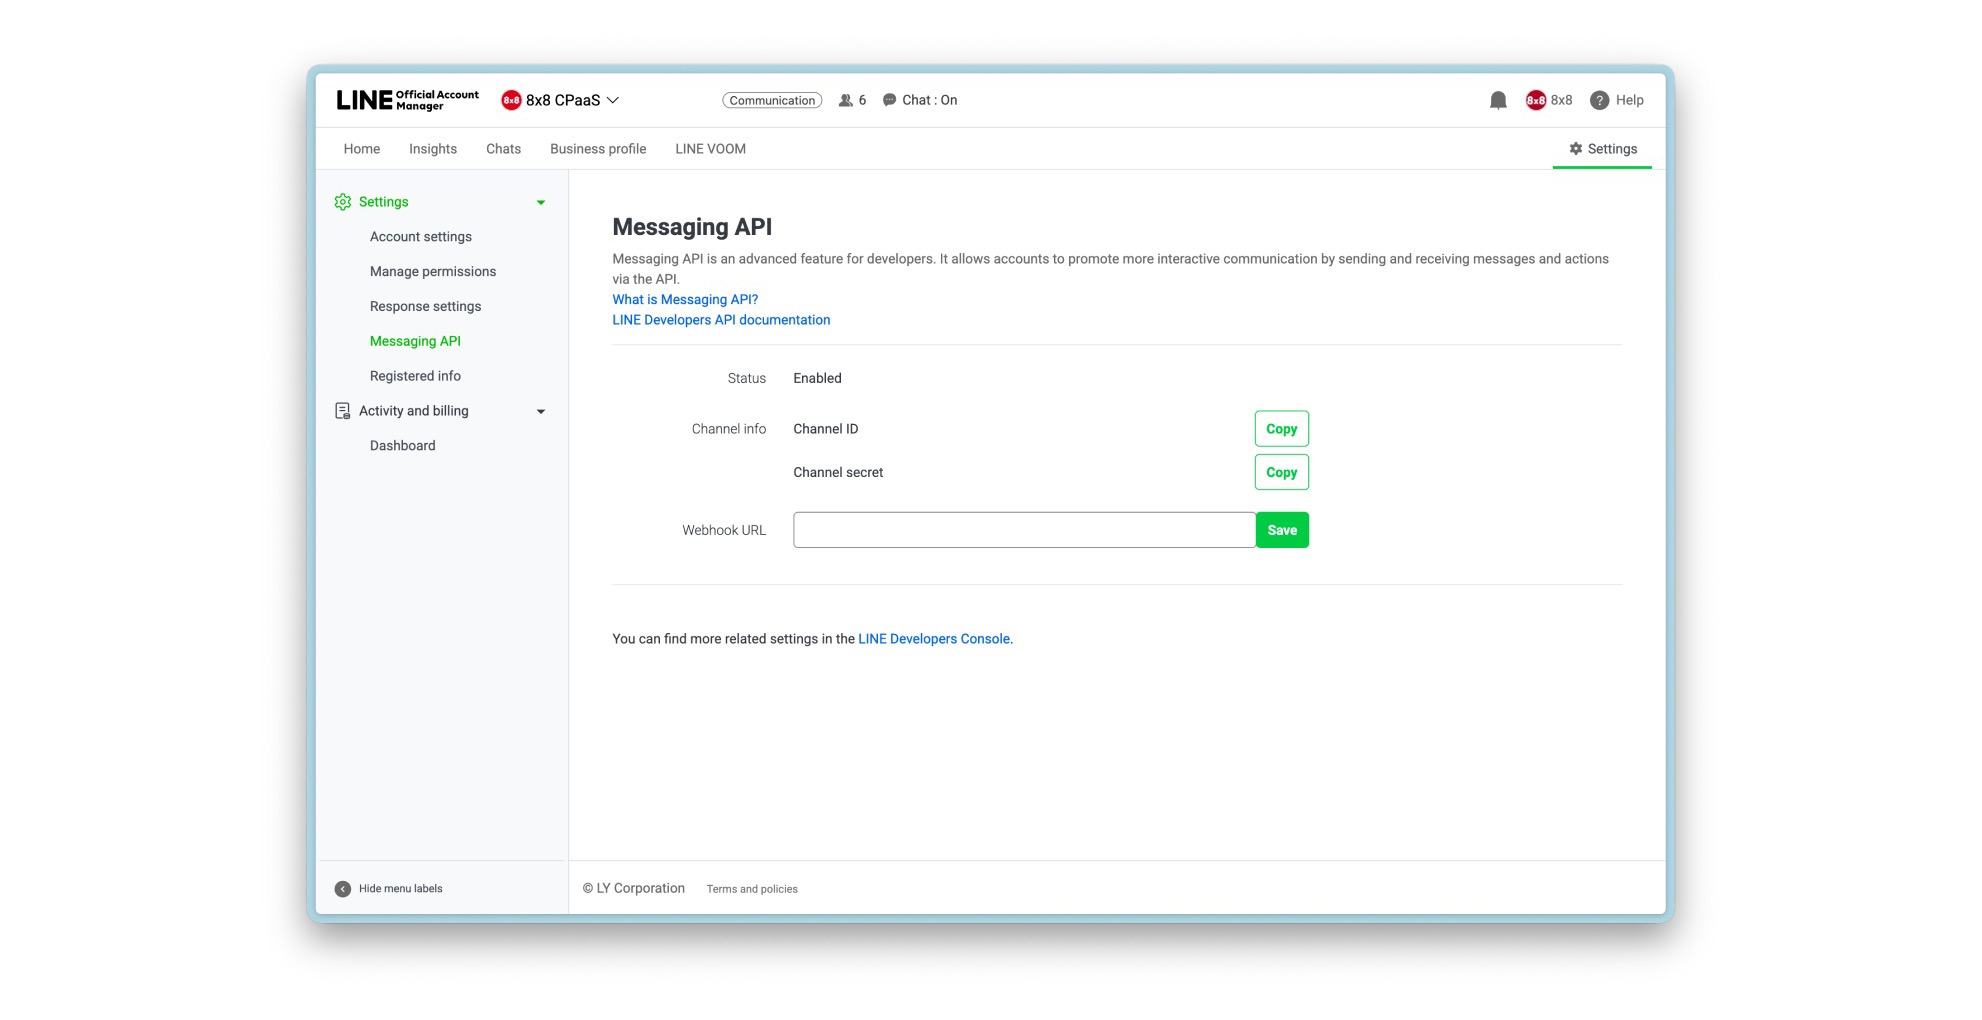This screenshot has height=1020, width=1982.
Task: Click the friends count icon showing 6
Action: tap(846, 100)
